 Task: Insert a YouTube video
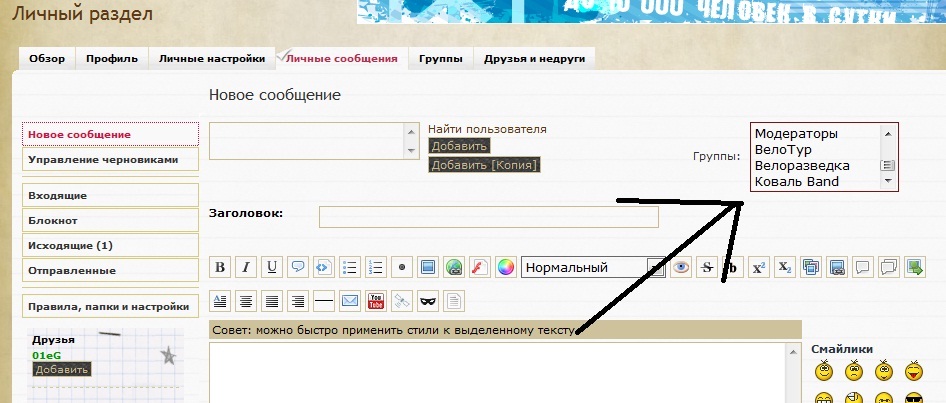pyautogui.click(x=376, y=299)
